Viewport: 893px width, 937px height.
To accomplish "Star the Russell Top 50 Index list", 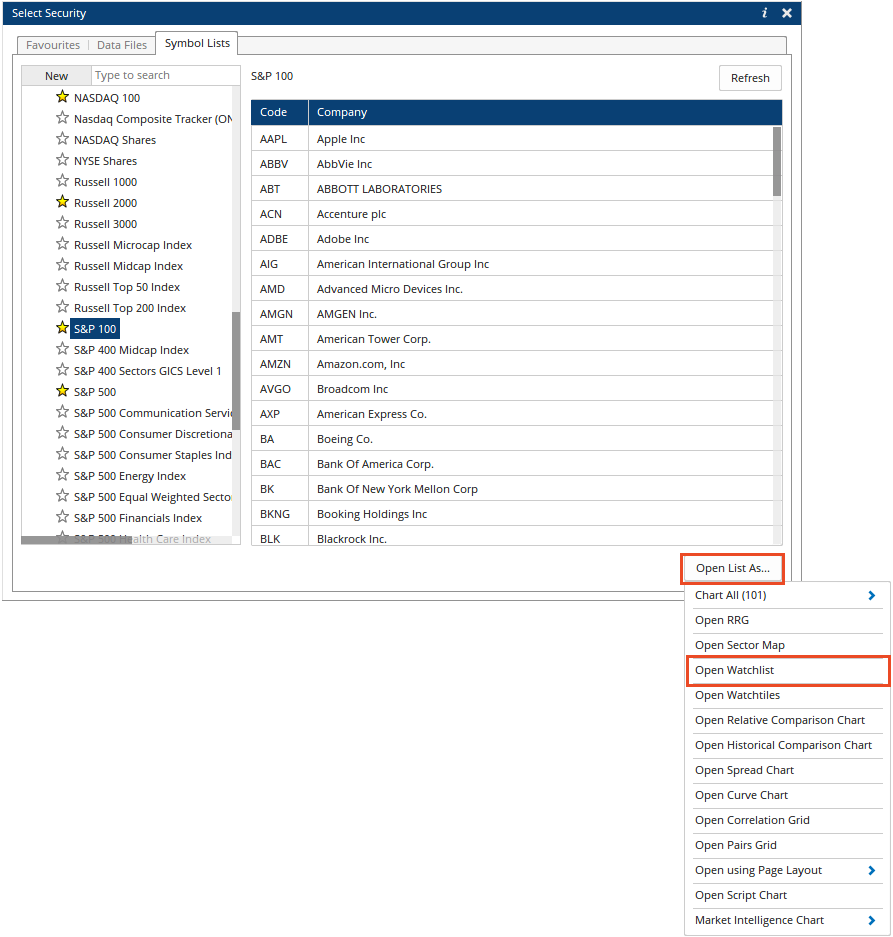I will (62, 286).
